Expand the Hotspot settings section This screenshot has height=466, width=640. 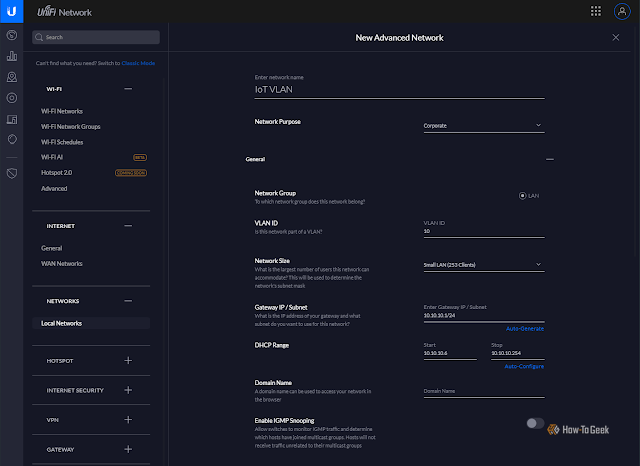128,360
